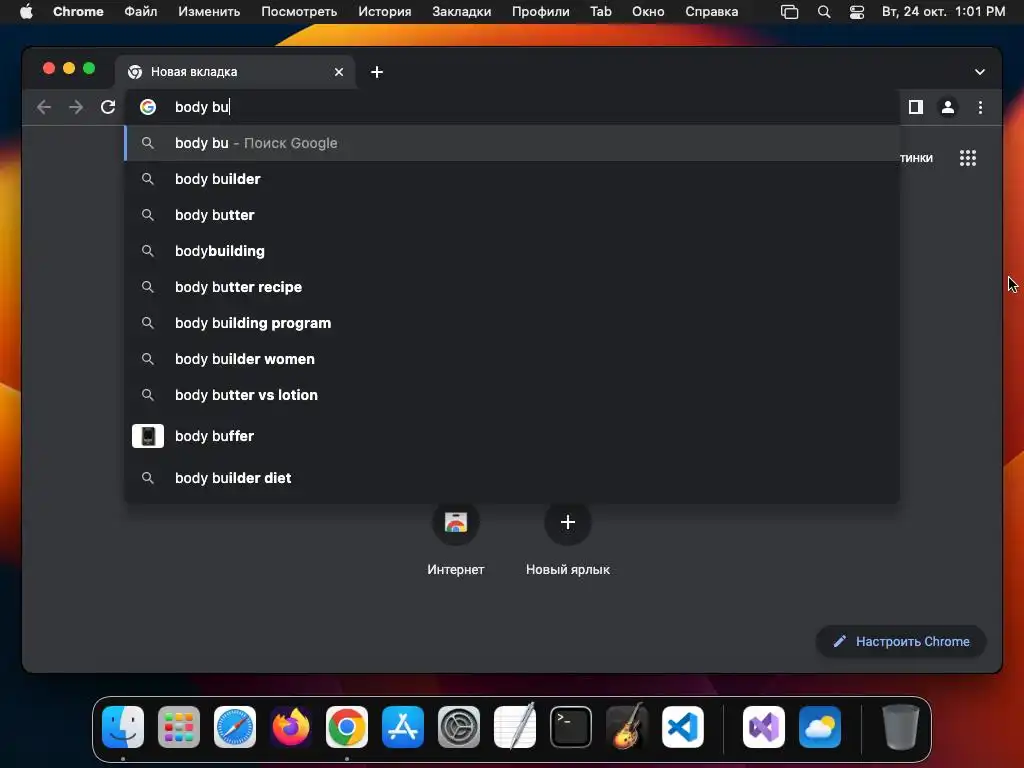Open Control Center in menu bar
Image resolution: width=1024 pixels, height=768 pixels.
(857, 12)
